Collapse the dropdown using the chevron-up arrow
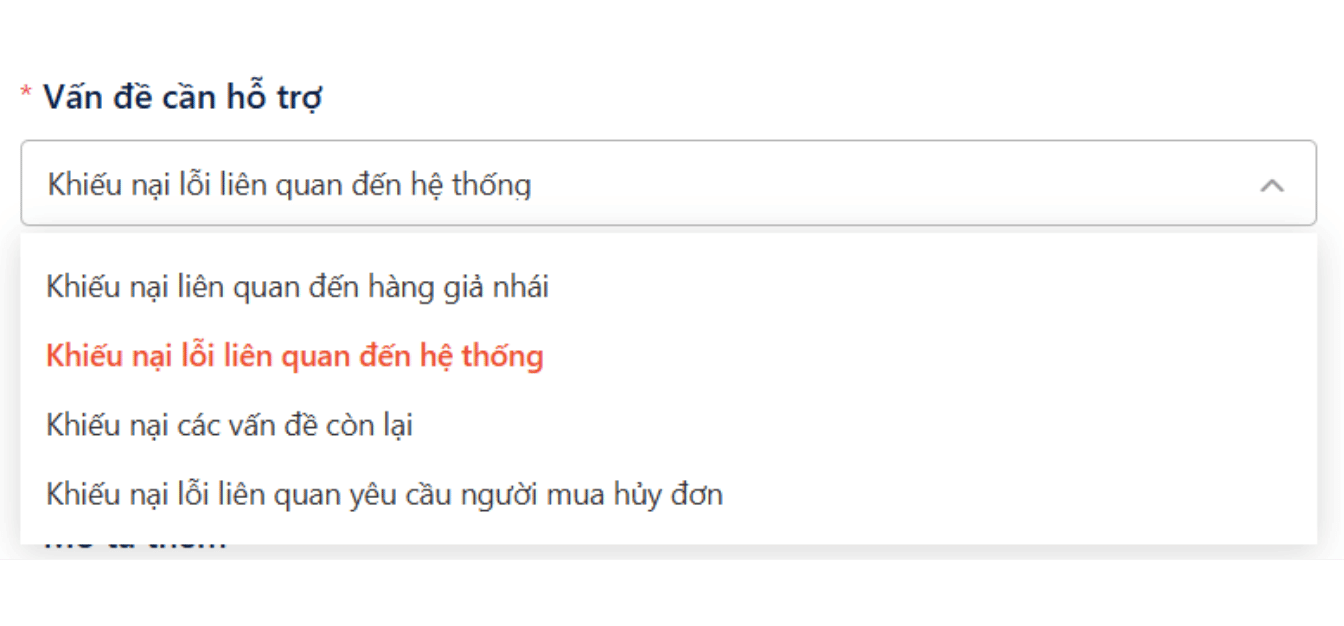The image size is (1344, 626). 1271,185
